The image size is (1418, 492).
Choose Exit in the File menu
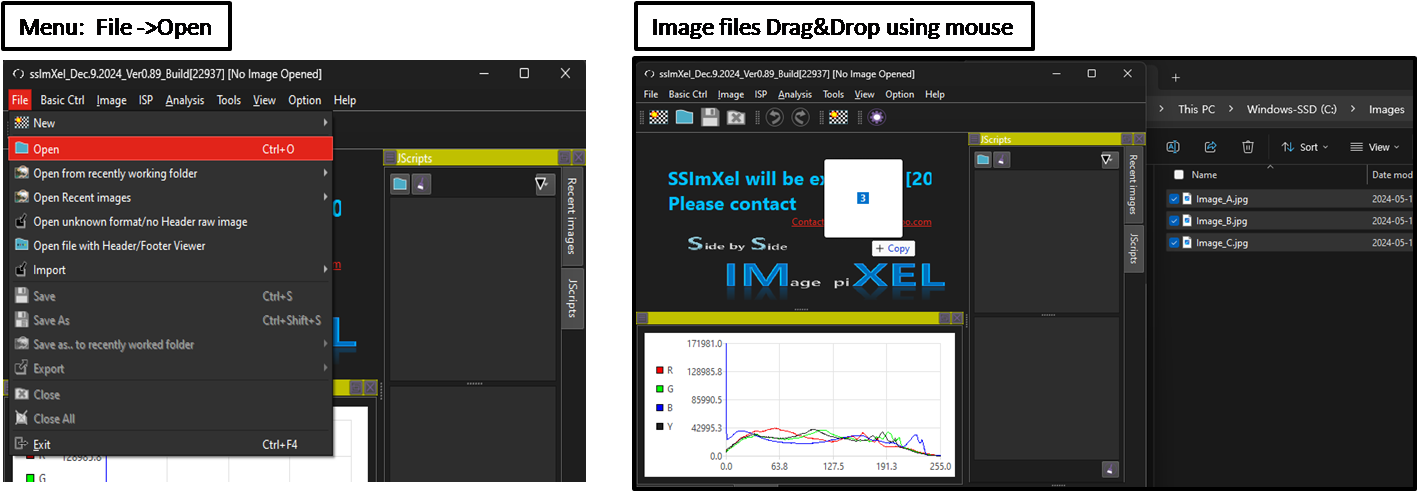(x=170, y=444)
